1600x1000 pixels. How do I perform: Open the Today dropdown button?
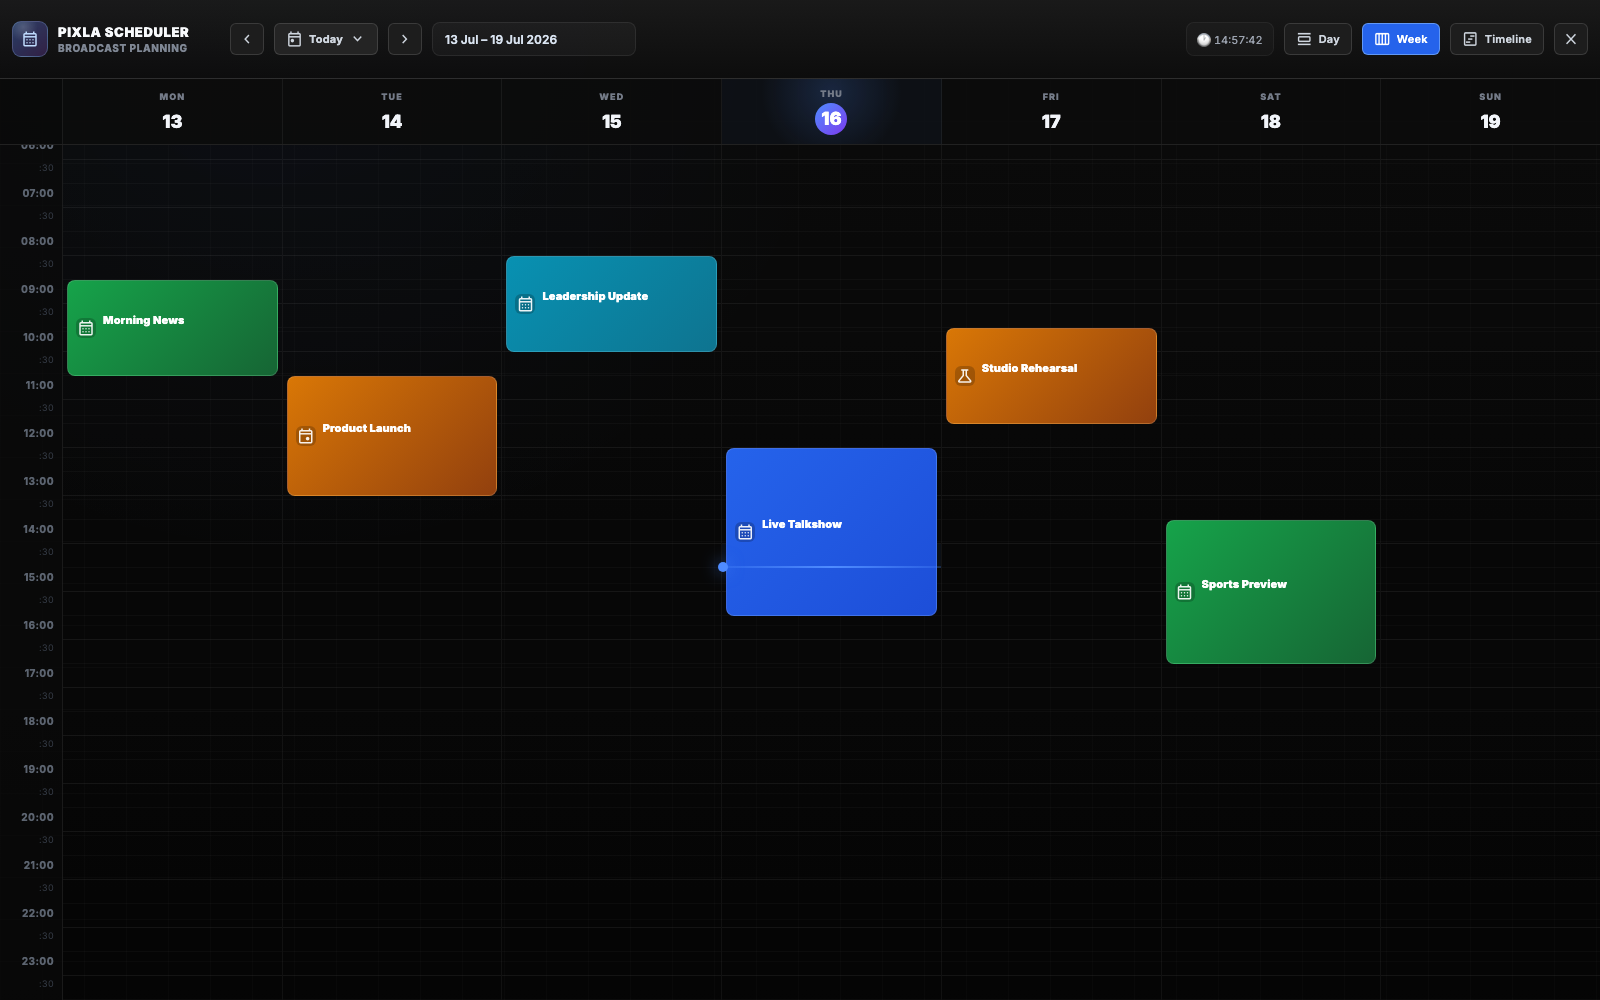[326, 39]
